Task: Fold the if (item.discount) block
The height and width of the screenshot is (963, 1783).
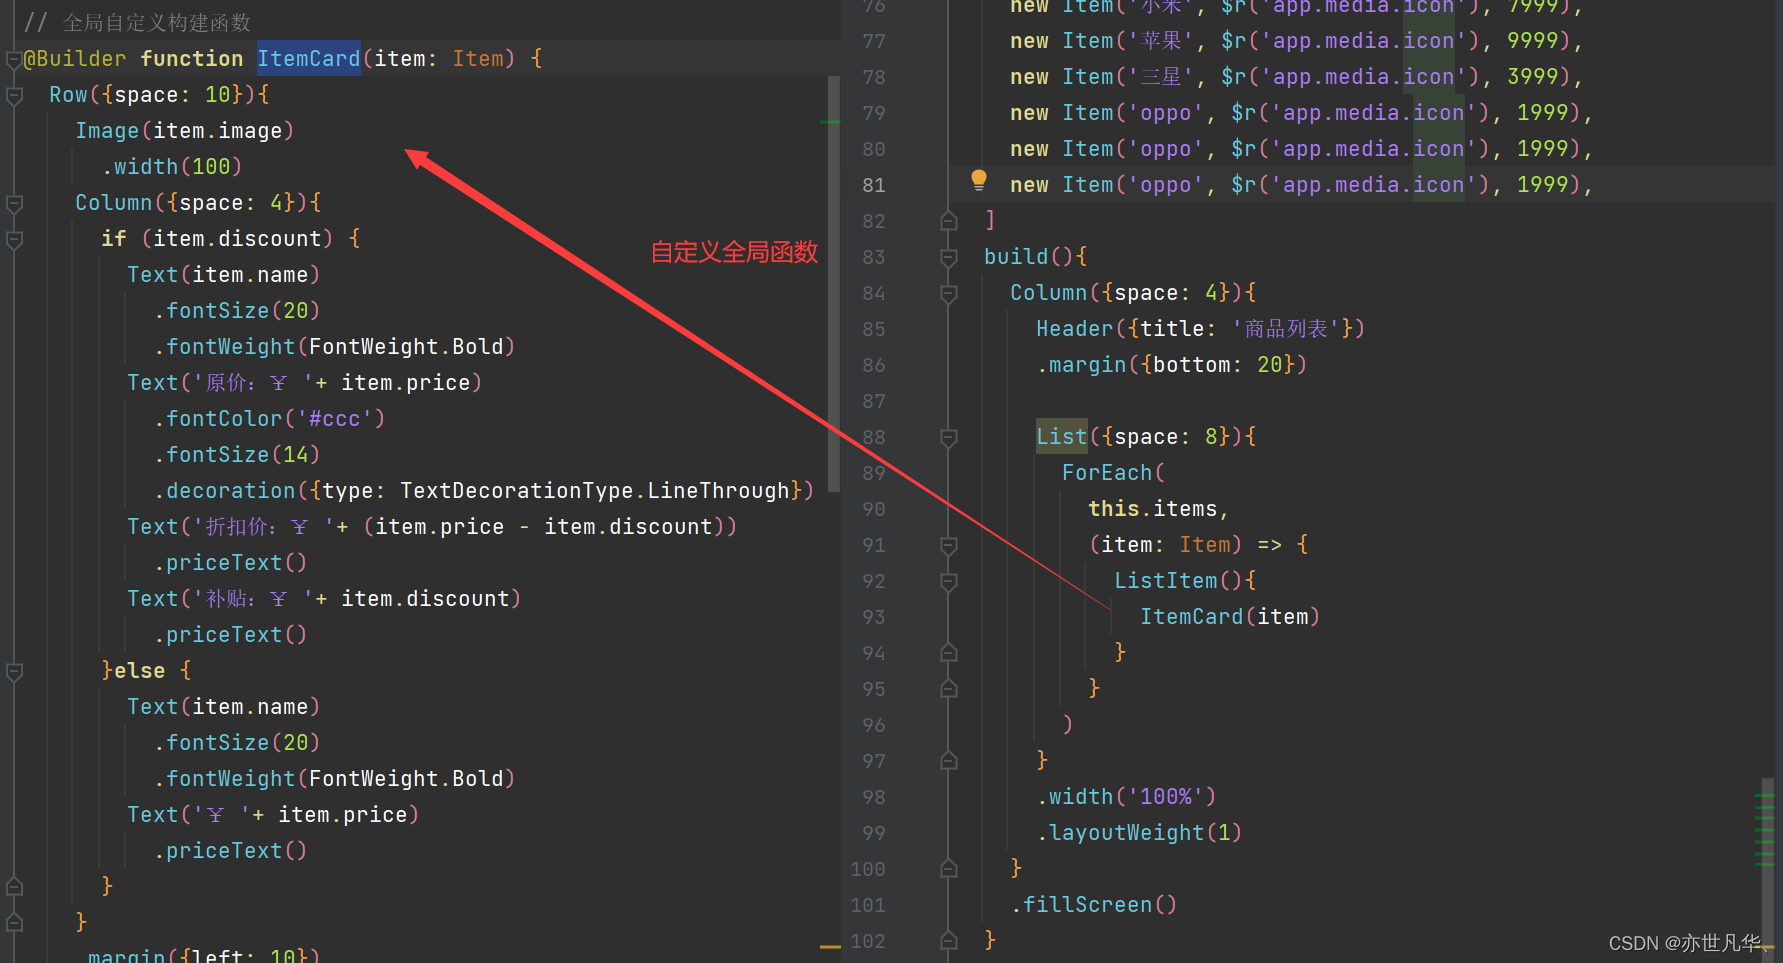Action: click(x=14, y=240)
